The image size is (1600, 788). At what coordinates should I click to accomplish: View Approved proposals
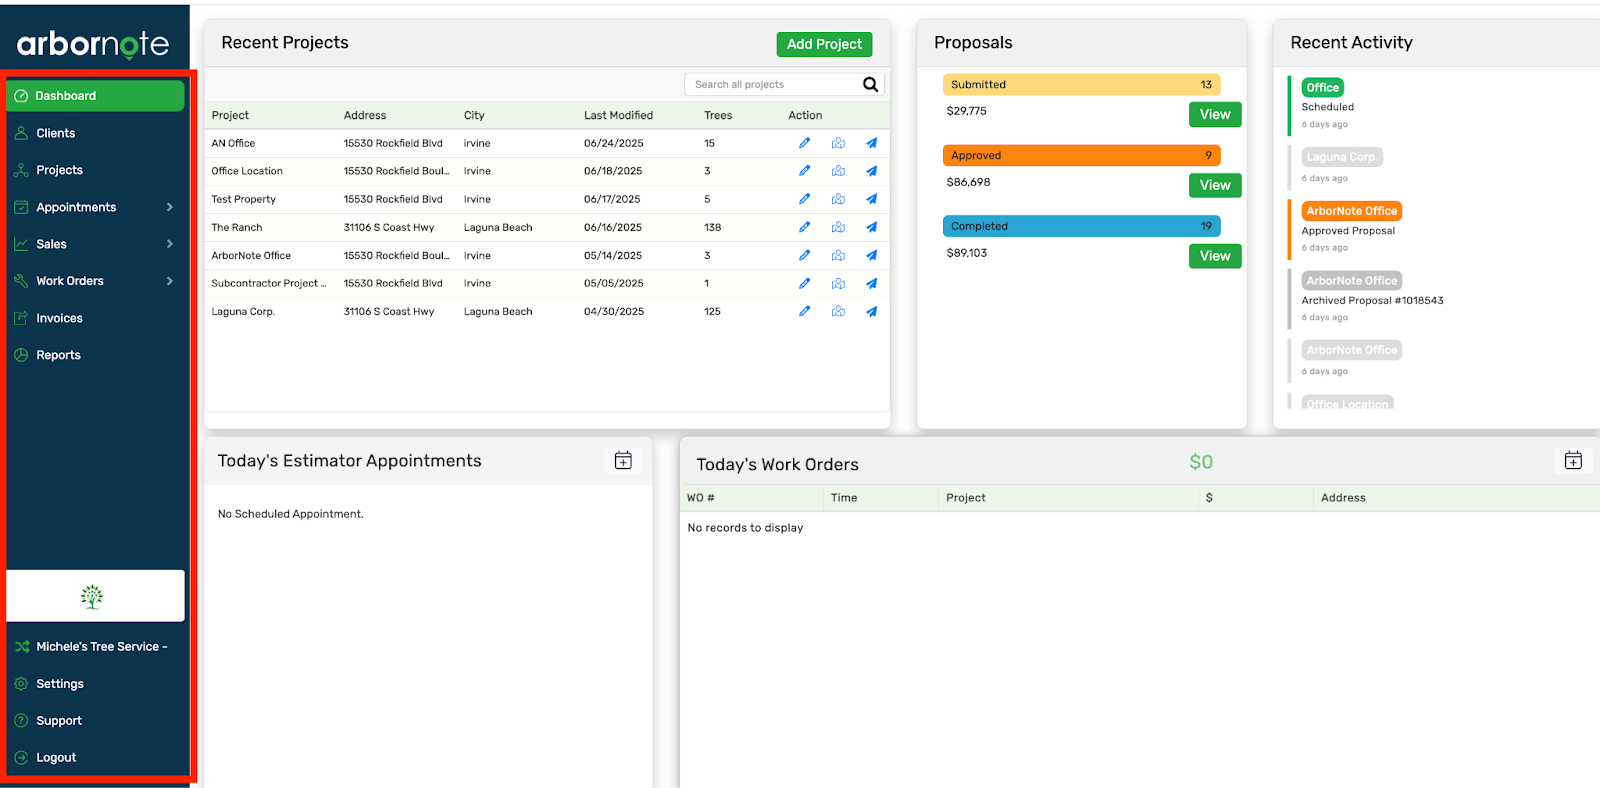click(x=1215, y=185)
